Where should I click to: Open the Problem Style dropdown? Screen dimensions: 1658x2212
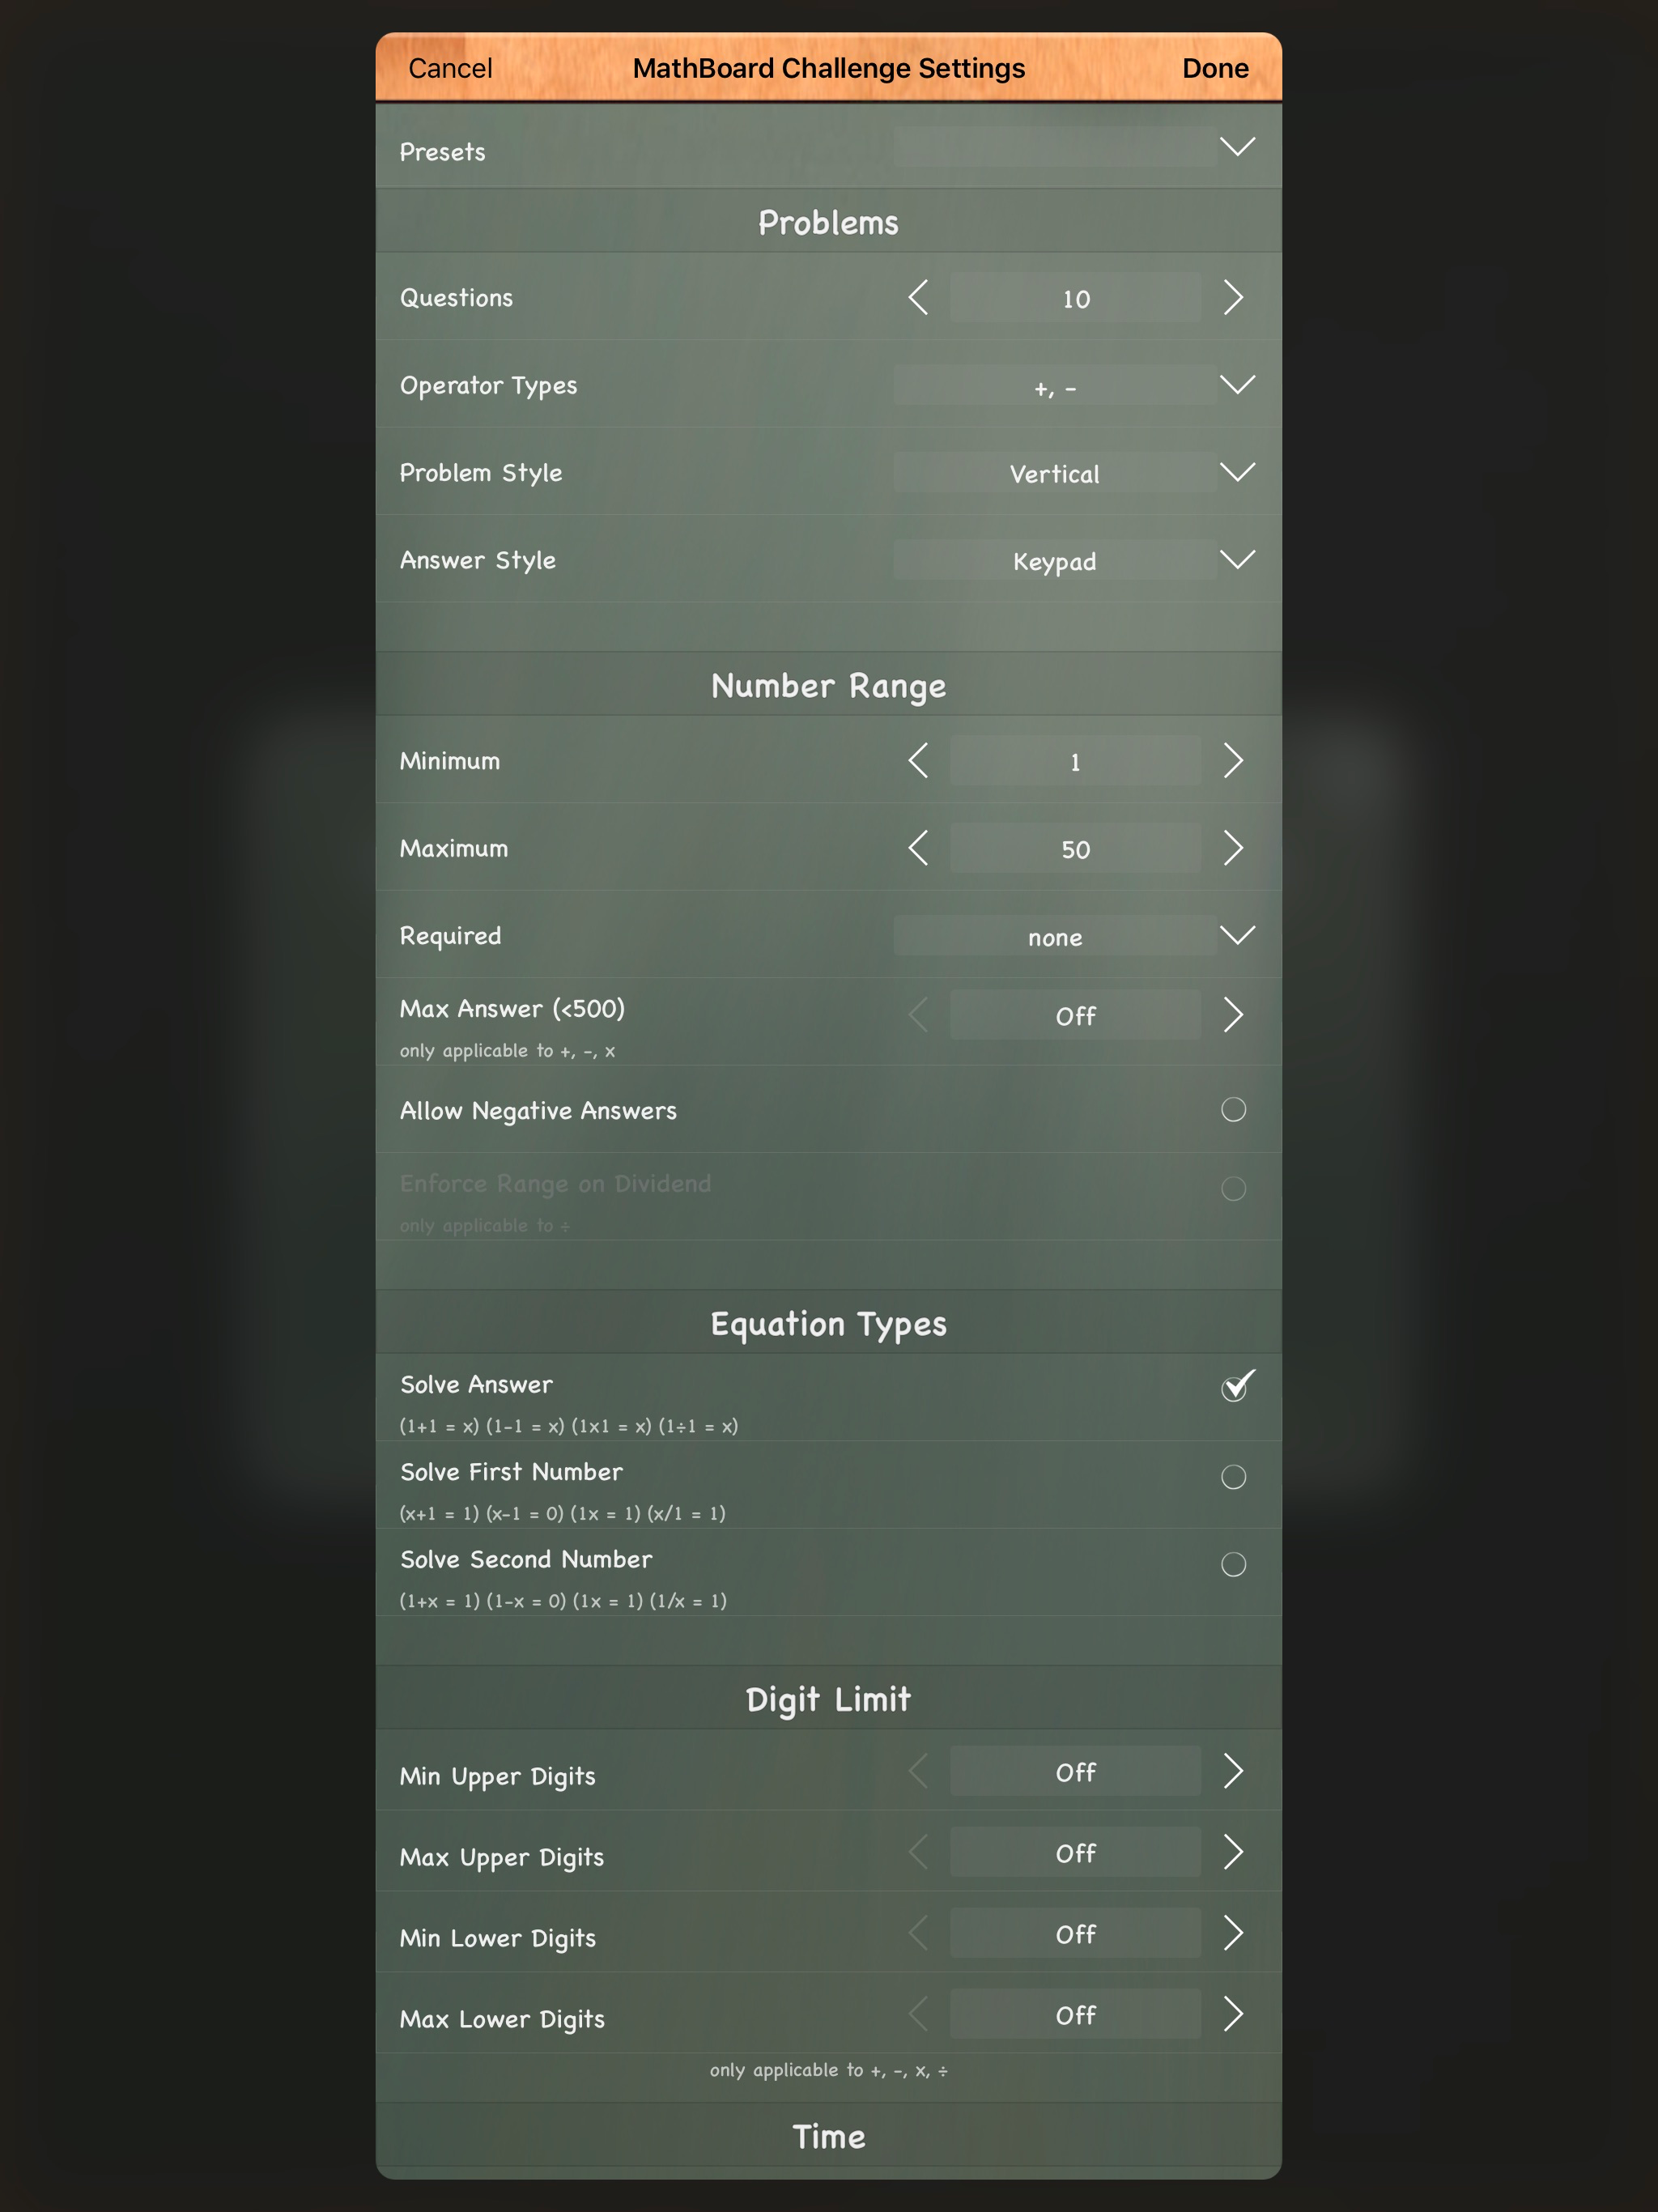click(1237, 472)
